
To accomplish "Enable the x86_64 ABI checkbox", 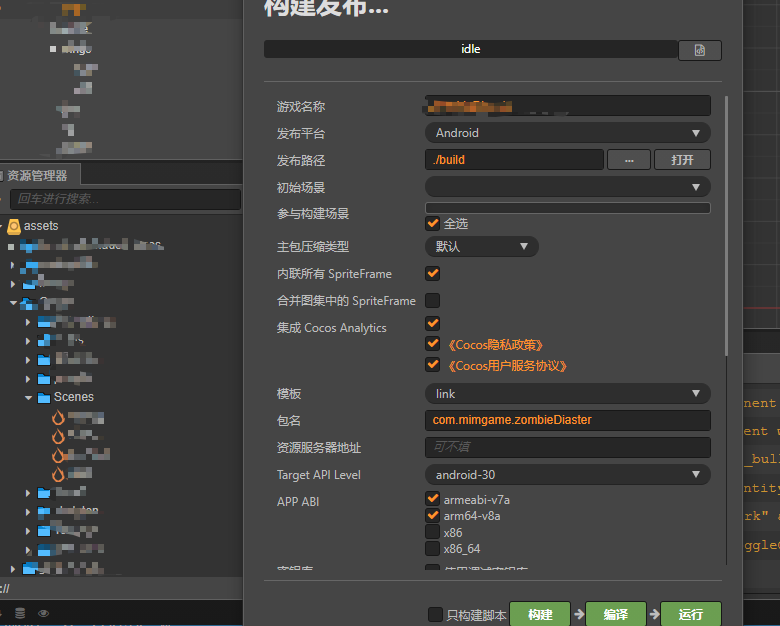I will (x=433, y=548).
